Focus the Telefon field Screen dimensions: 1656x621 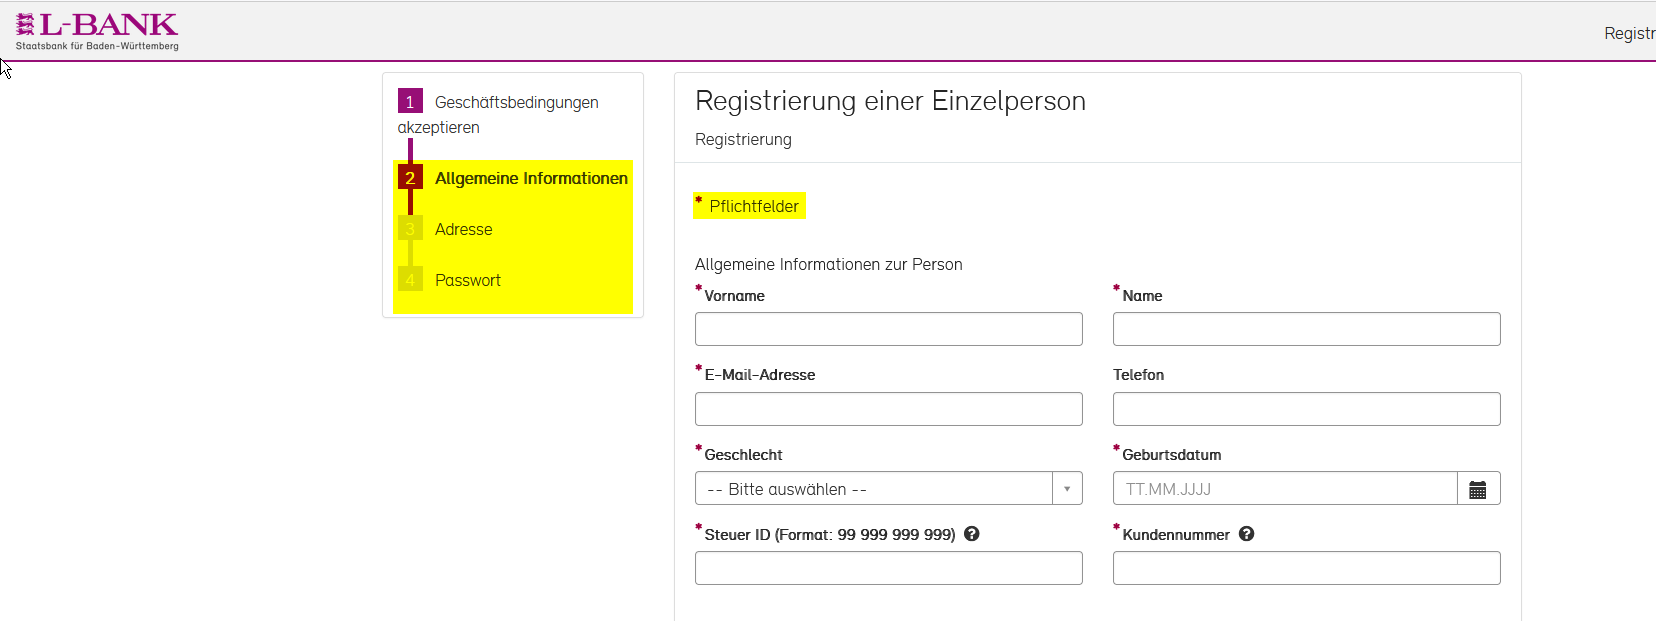click(1306, 409)
